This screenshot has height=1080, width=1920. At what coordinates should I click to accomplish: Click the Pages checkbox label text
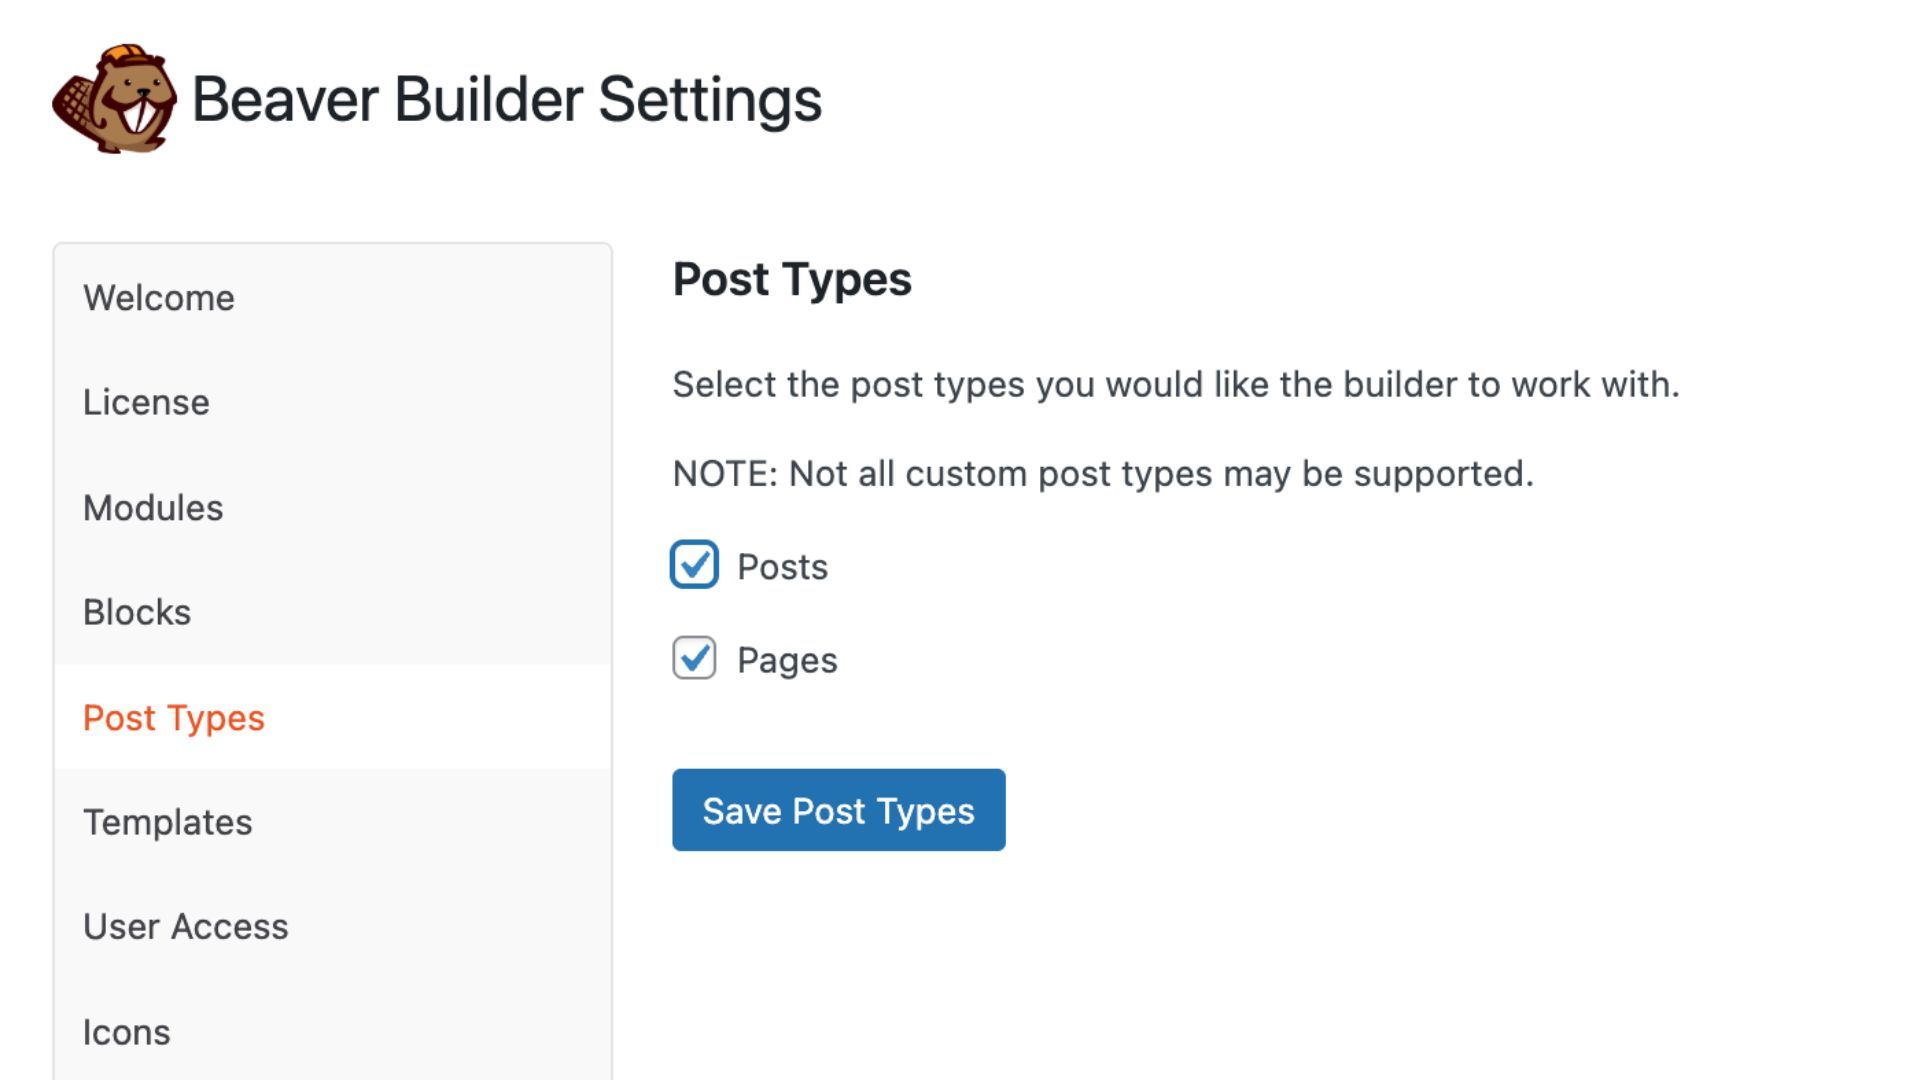pyautogui.click(x=787, y=660)
